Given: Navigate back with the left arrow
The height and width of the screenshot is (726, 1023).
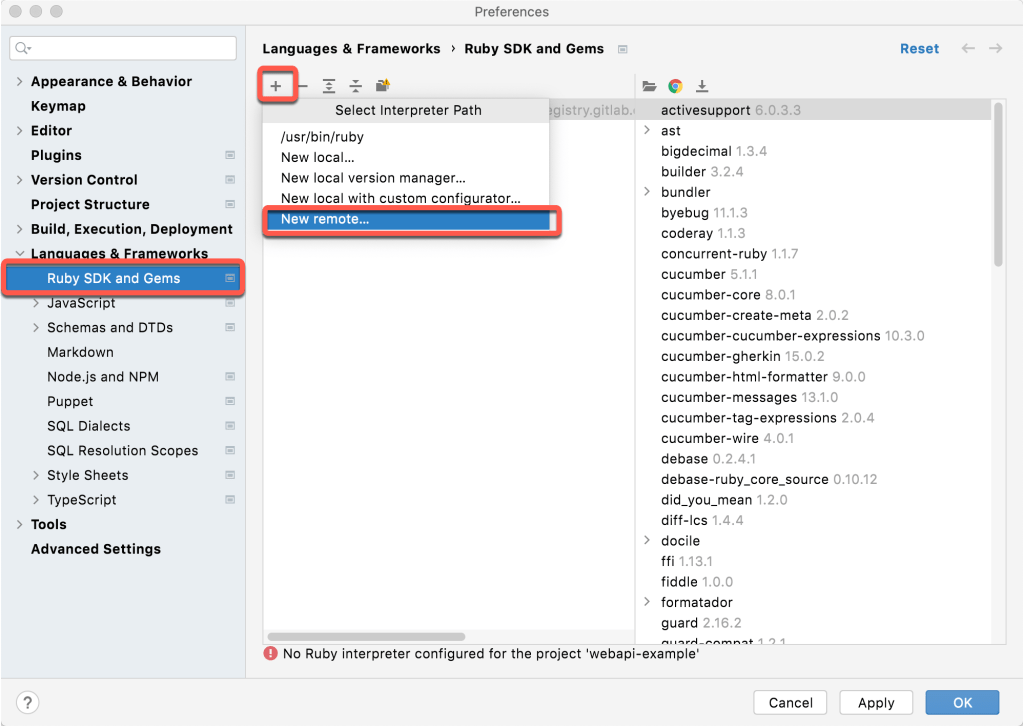Looking at the screenshot, I should [x=967, y=48].
